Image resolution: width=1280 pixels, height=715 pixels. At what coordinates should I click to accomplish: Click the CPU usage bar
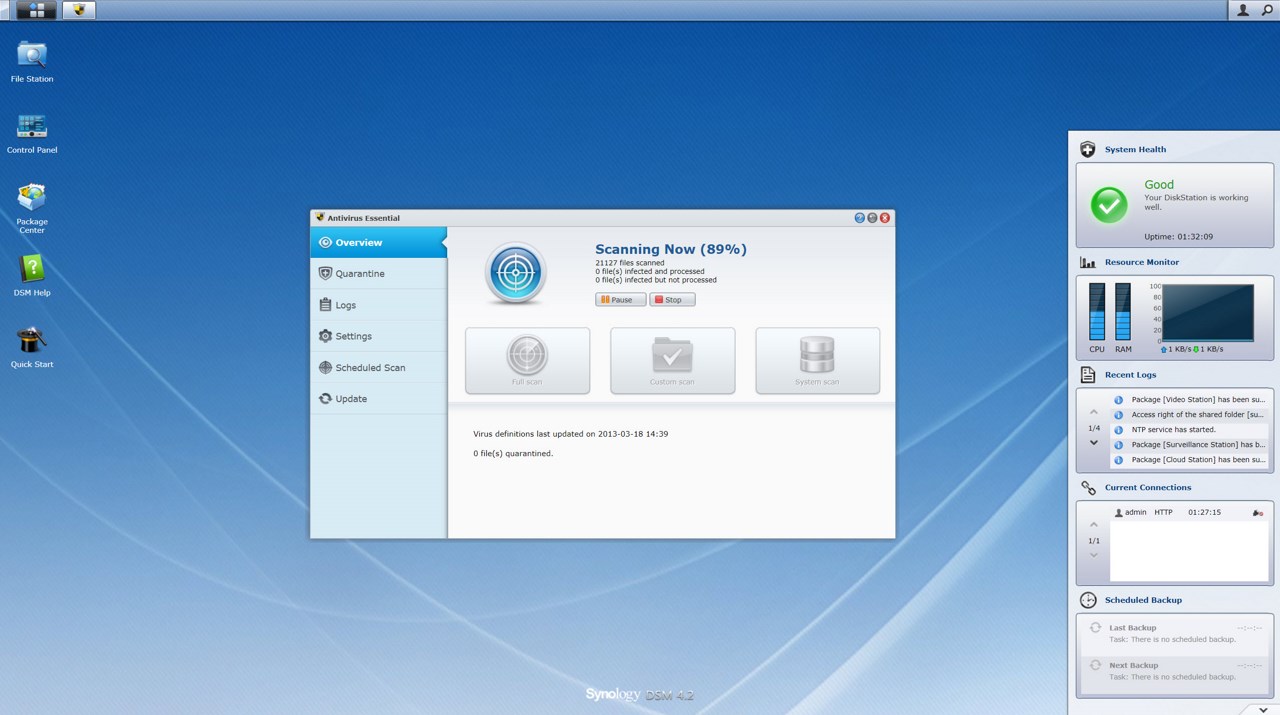pos(1097,312)
